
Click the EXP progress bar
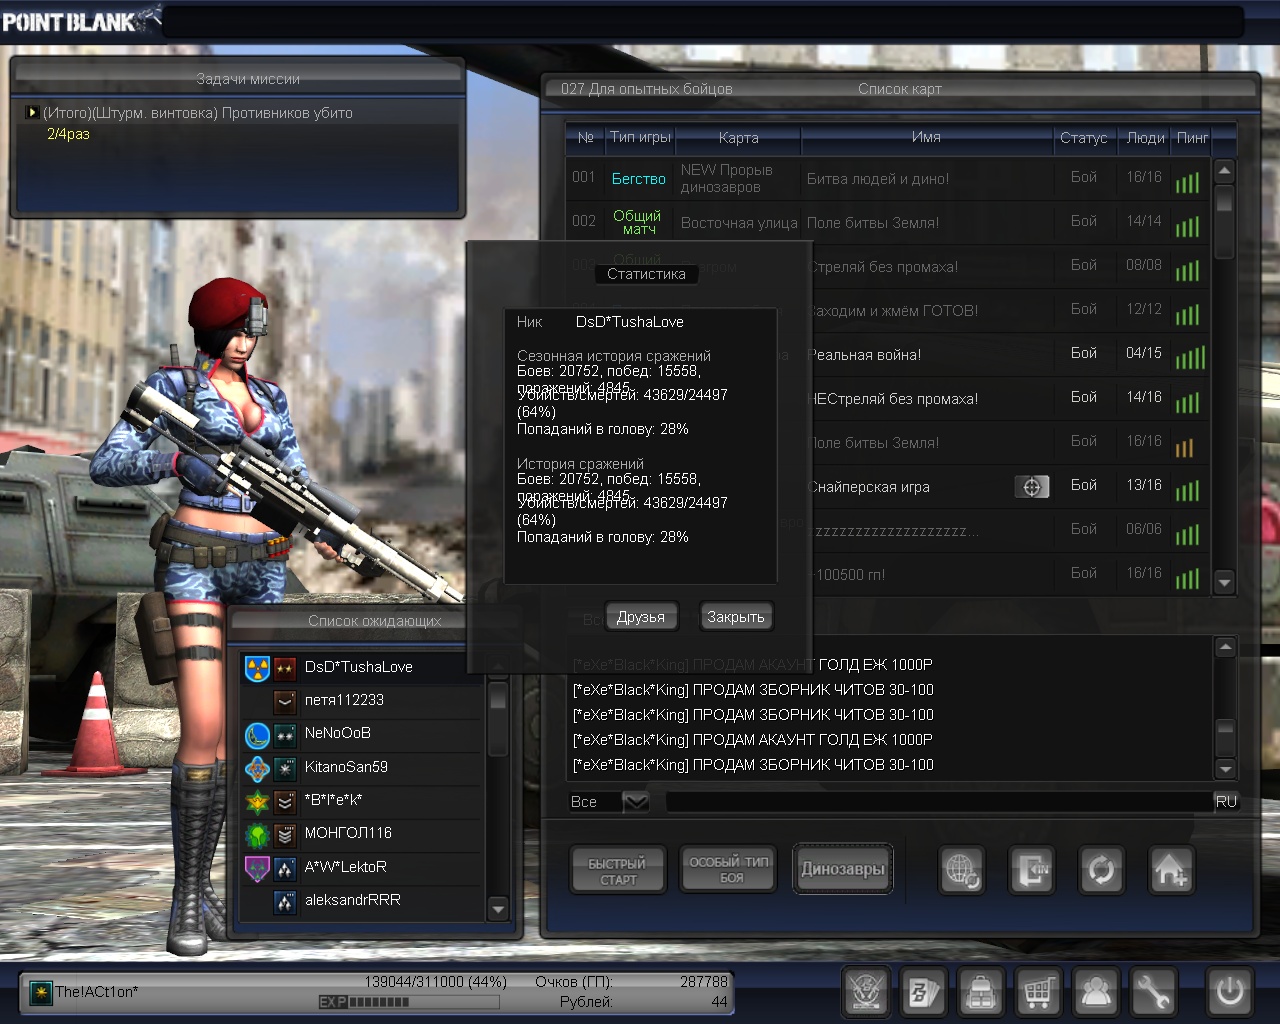[409, 1002]
